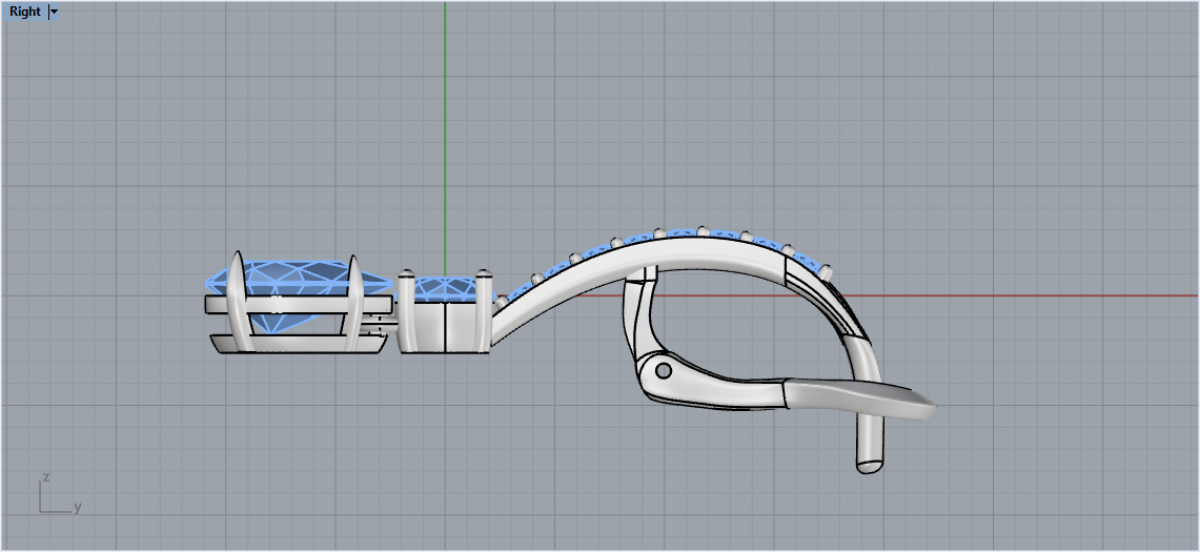Select the circular hinge pin on clasp
Image resolution: width=1200 pixels, height=552 pixels.
point(662,372)
